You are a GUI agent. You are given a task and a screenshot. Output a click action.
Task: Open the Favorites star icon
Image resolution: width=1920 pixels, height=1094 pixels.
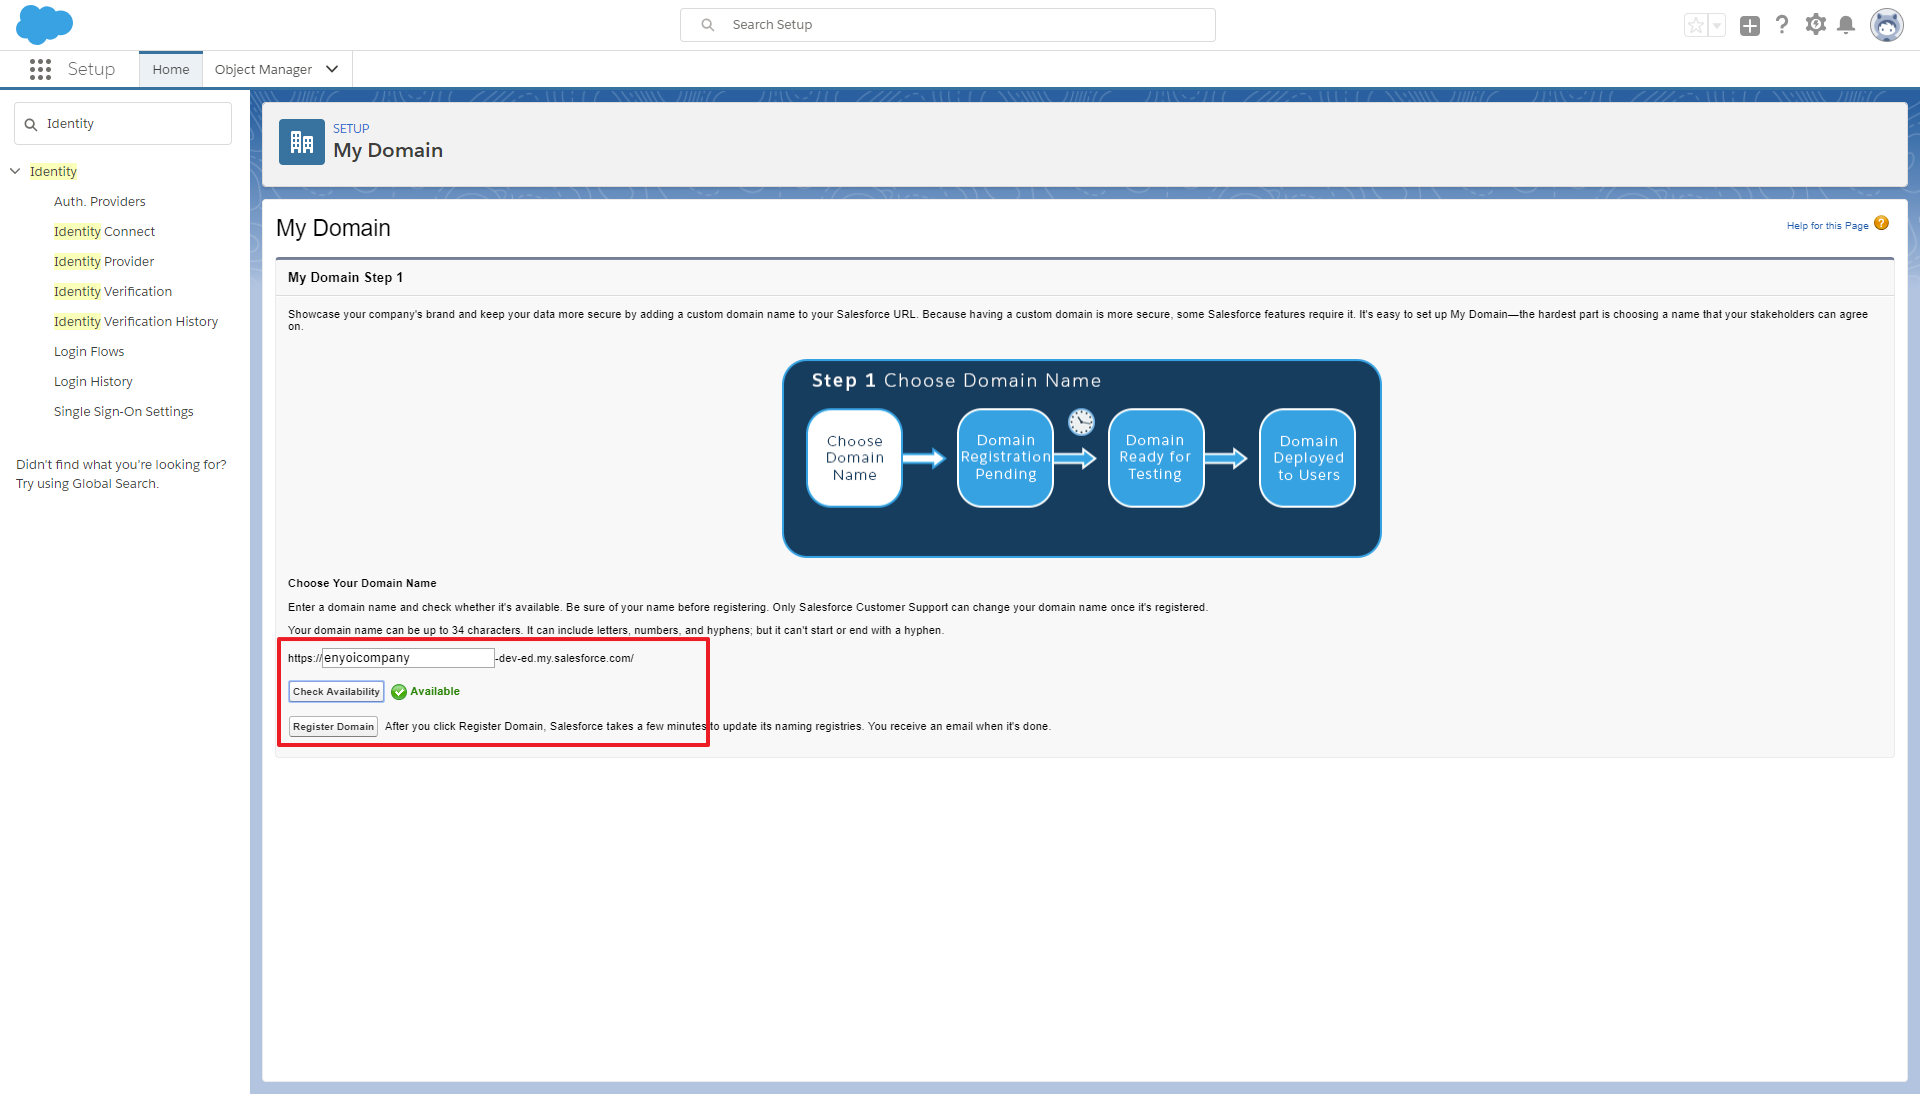[x=1695, y=26]
